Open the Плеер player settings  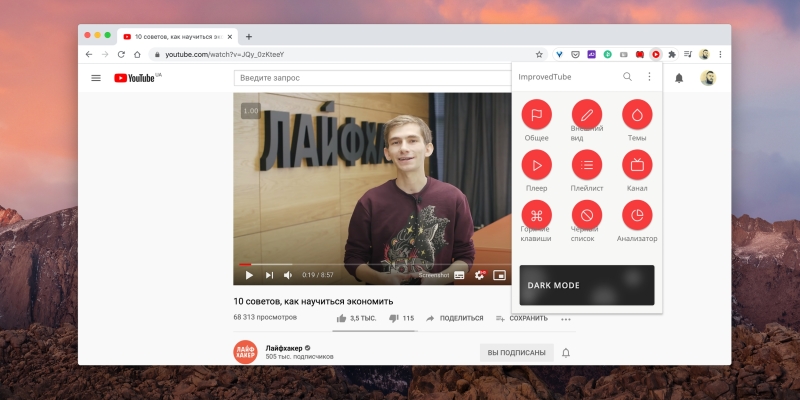pyautogui.click(x=536, y=165)
